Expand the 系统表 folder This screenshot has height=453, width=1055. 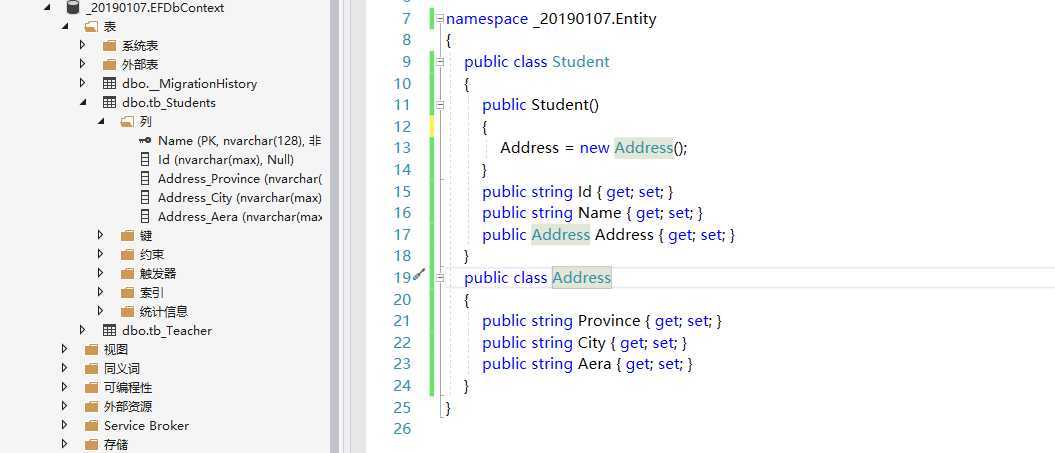click(x=83, y=45)
